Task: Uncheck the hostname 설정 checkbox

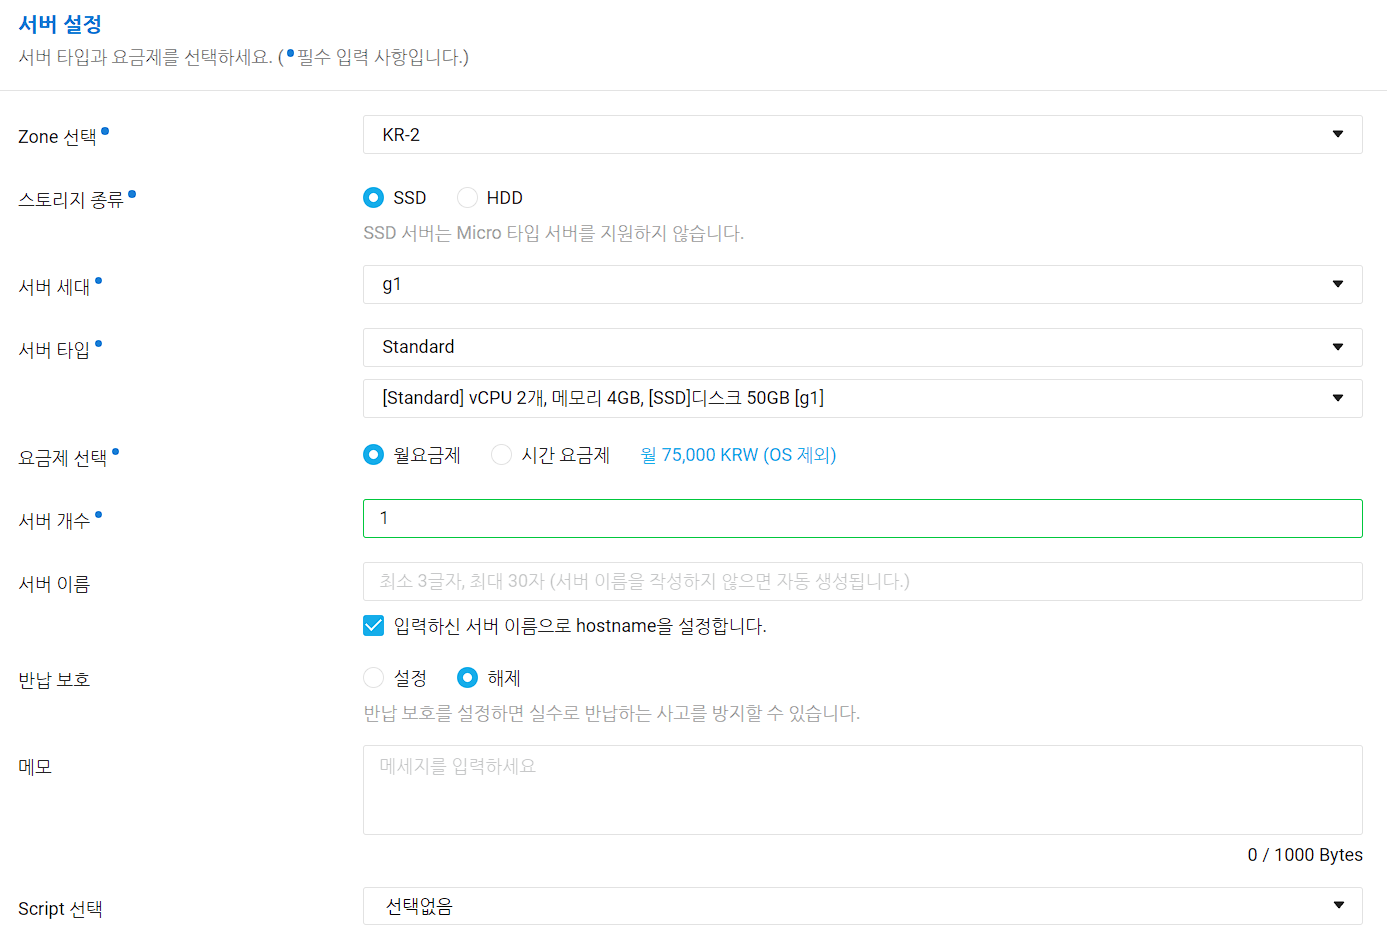Action: point(374,626)
